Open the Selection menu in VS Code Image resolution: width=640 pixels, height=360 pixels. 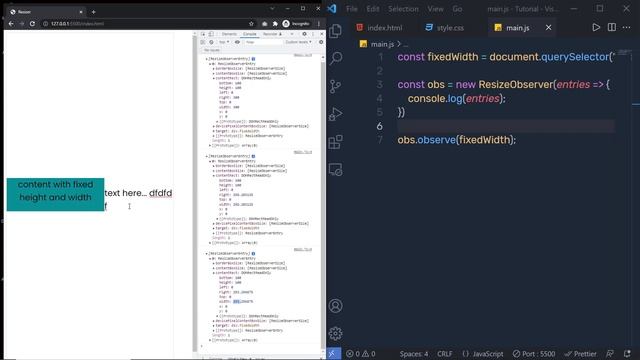pyautogui.click(x=403, y=9)
